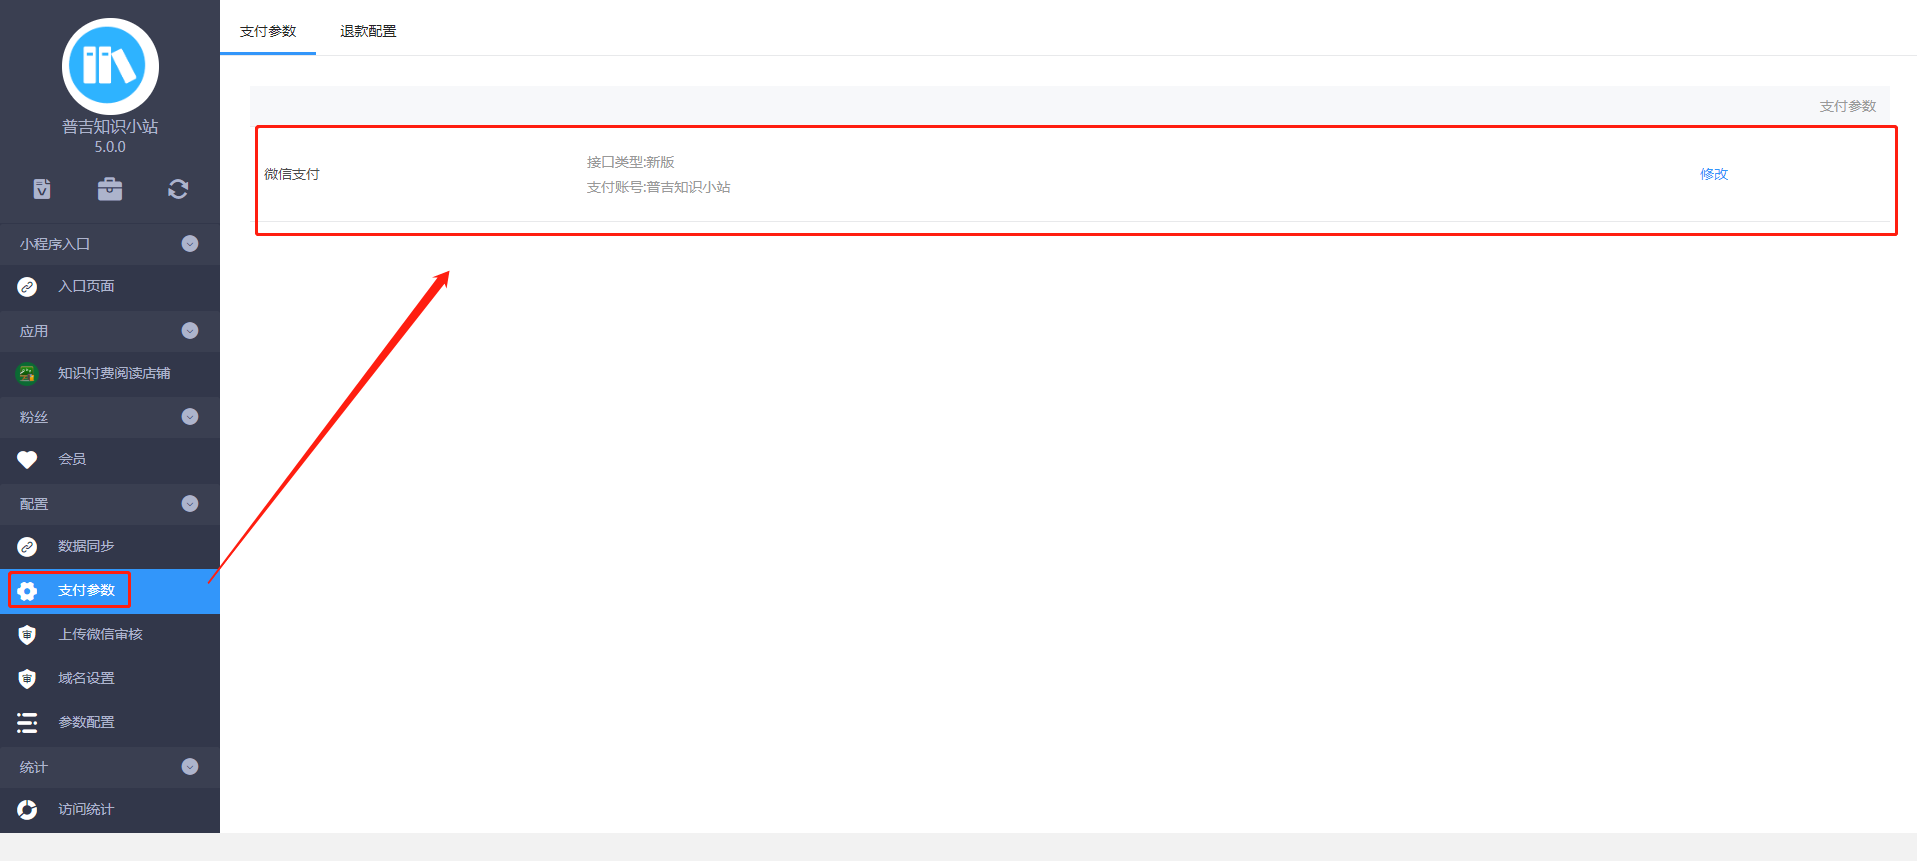This screenshot has height=861, width=1917.
Task: Click shield icon beside 上传微信审核
Action: 27,635
